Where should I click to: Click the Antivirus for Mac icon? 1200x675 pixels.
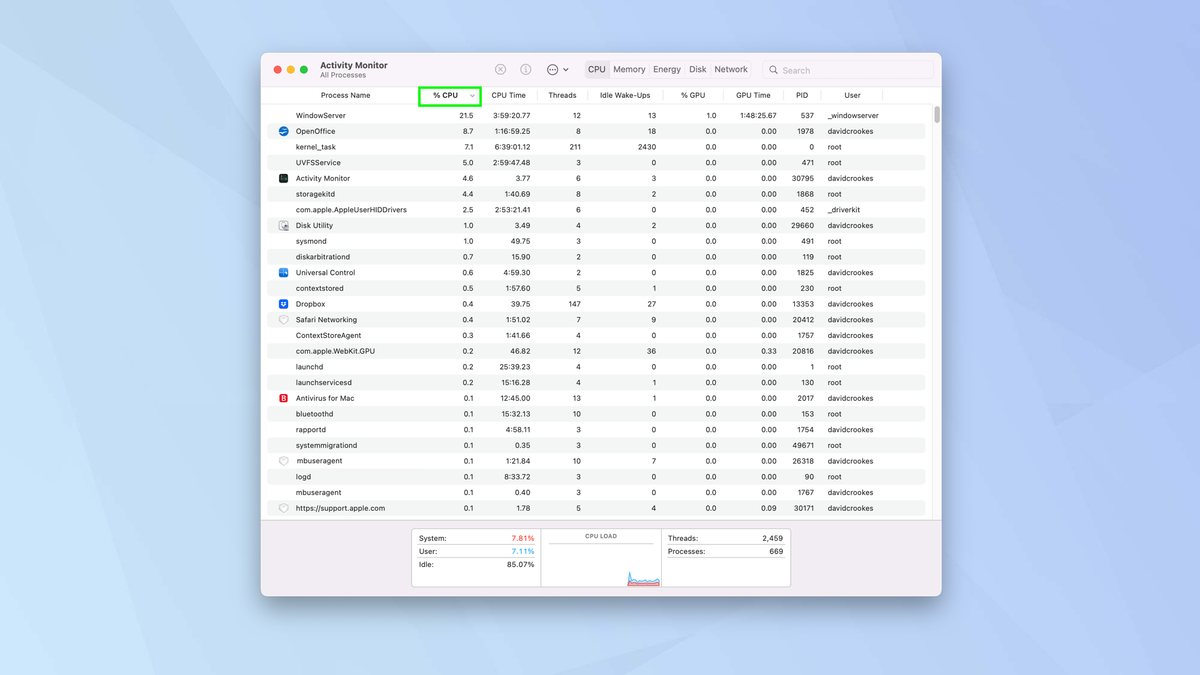tap(283, 398)
